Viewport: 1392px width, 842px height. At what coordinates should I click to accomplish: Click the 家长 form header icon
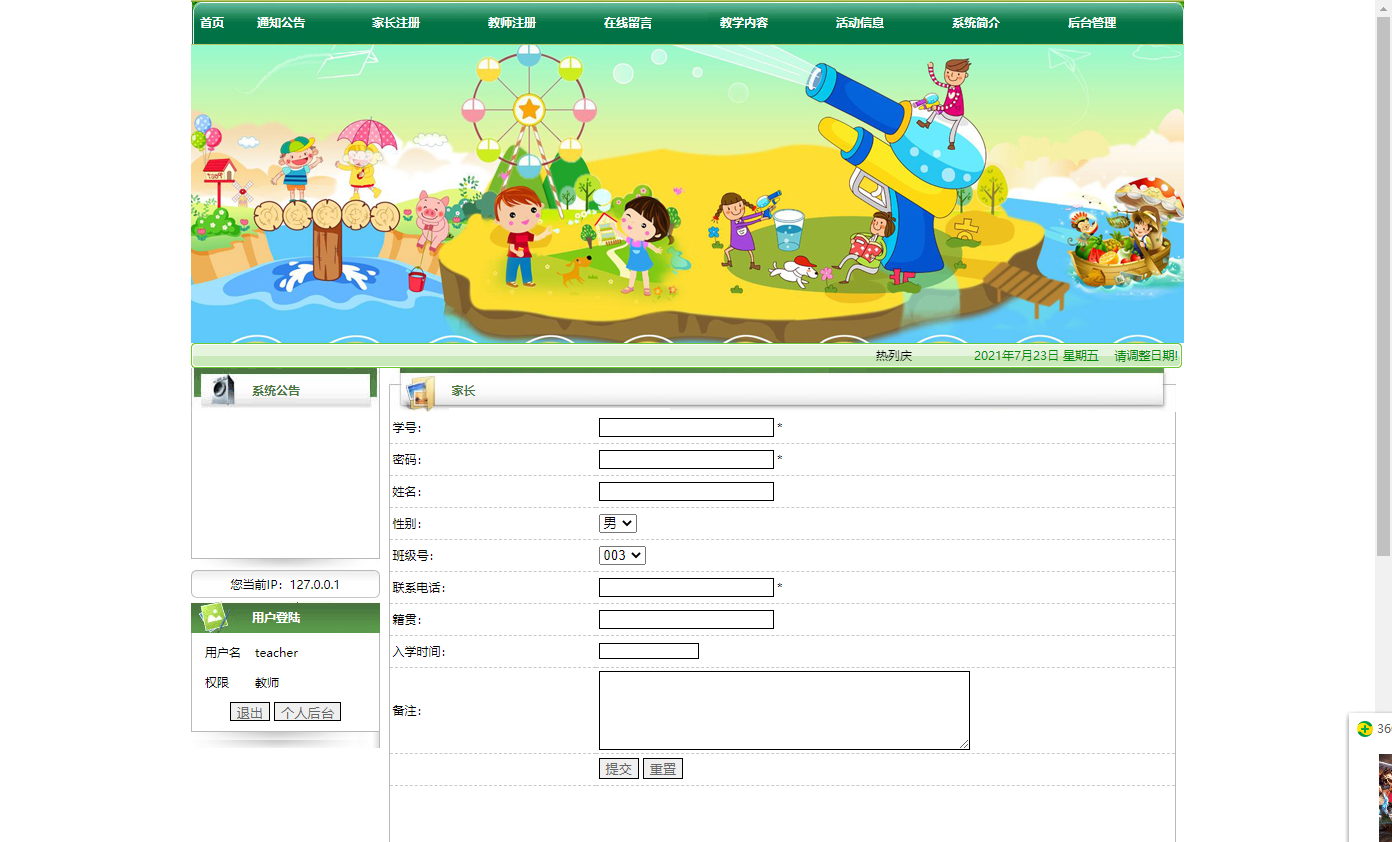tap(420, 391)
